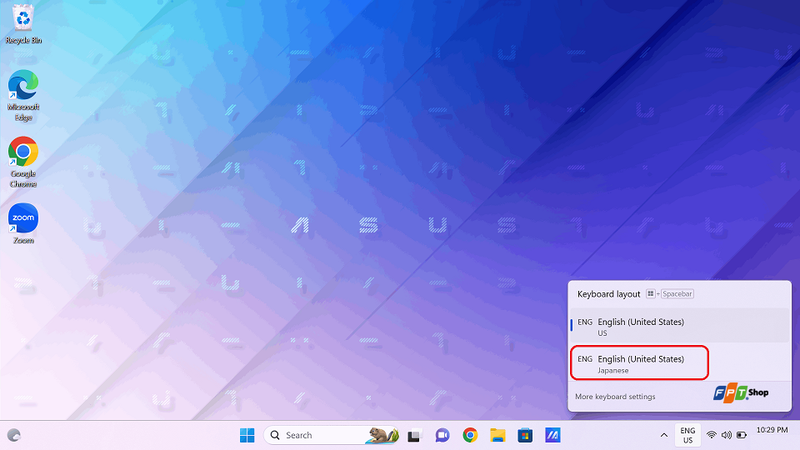Open Chrome from the taskbar
Screen dimensions: 800x450
click(470, 435)
